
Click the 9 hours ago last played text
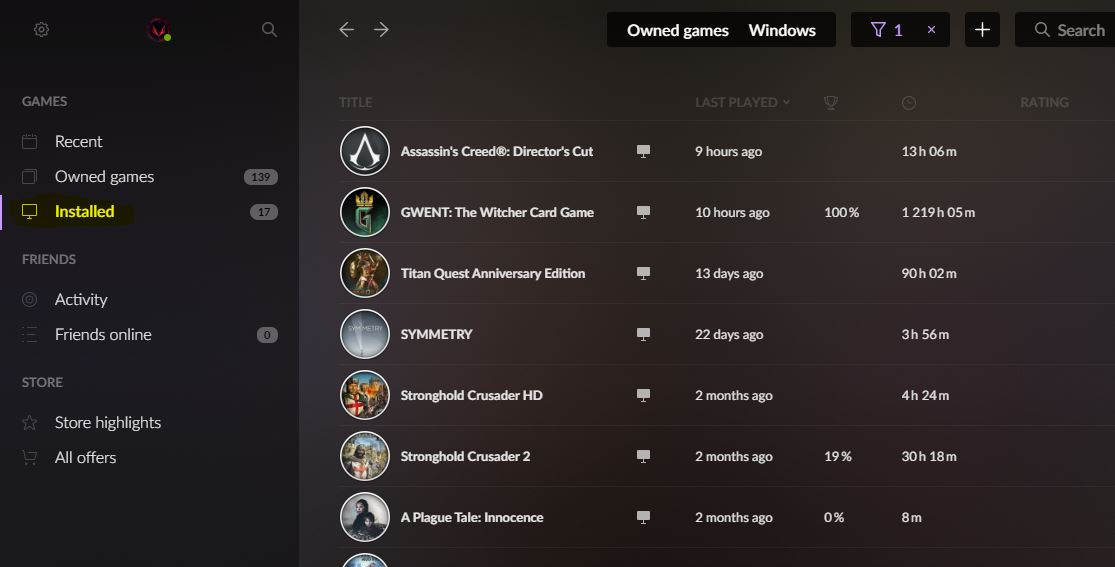click(x=728, y=152)
